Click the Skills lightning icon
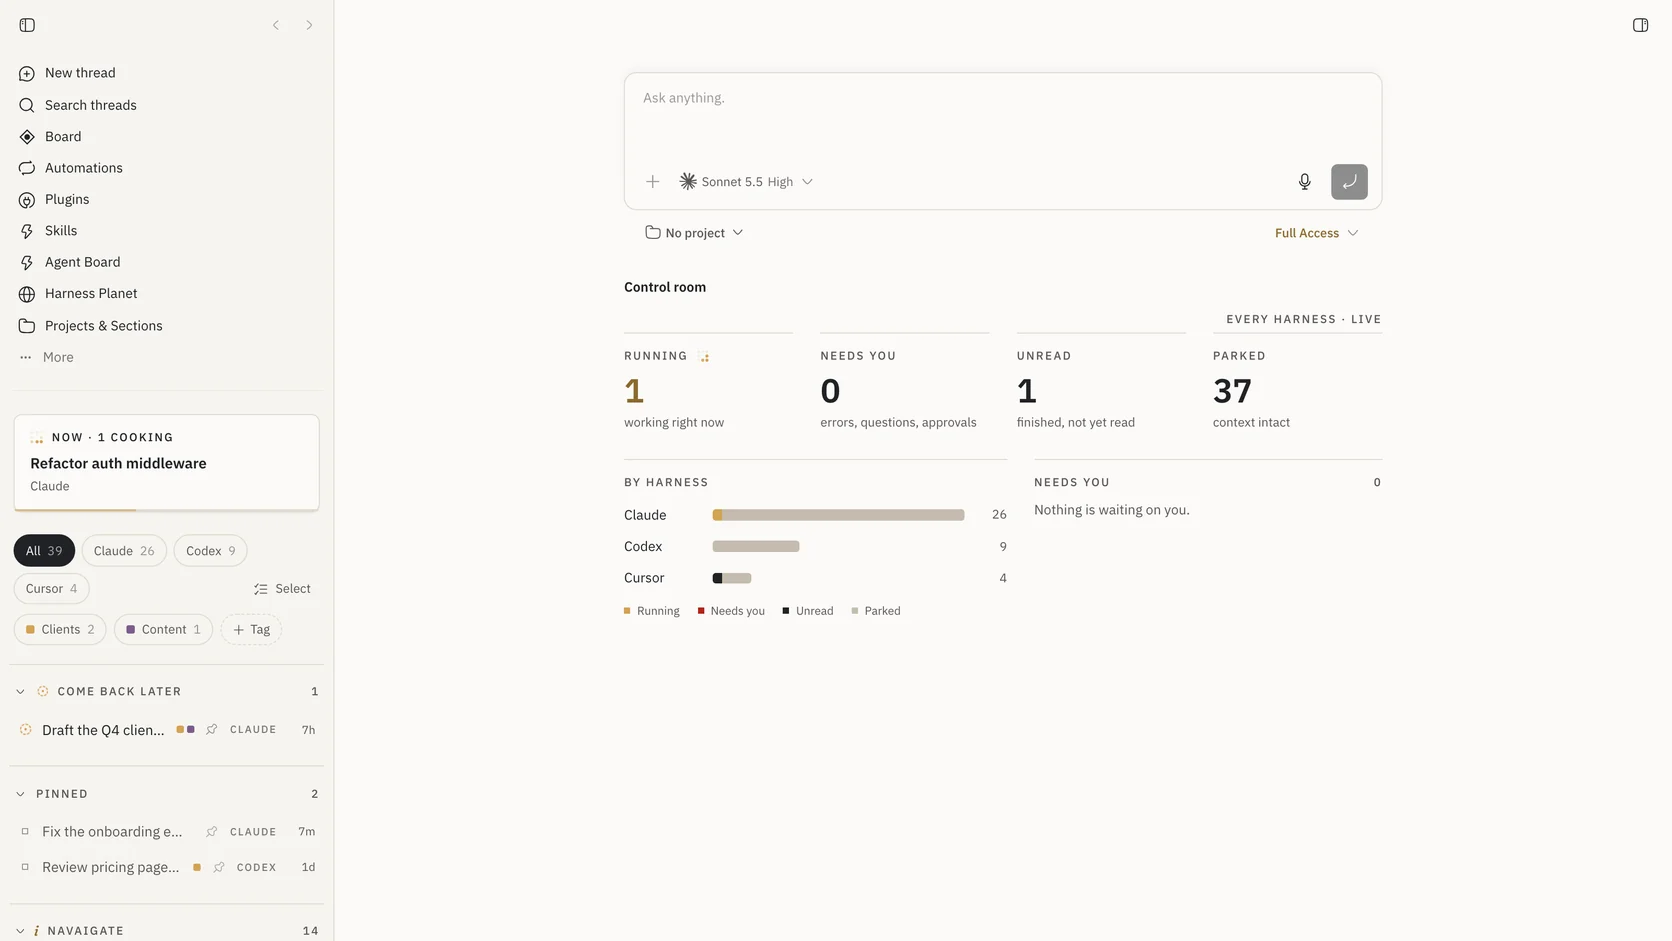This screenshot has width=1672, height=941. [27, 231]
